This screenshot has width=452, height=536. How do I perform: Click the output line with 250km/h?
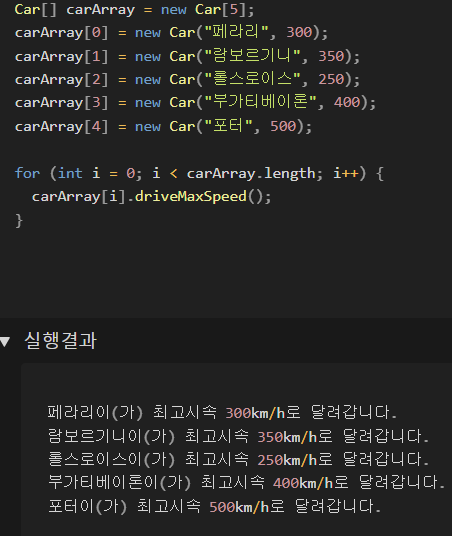(238, 459)
